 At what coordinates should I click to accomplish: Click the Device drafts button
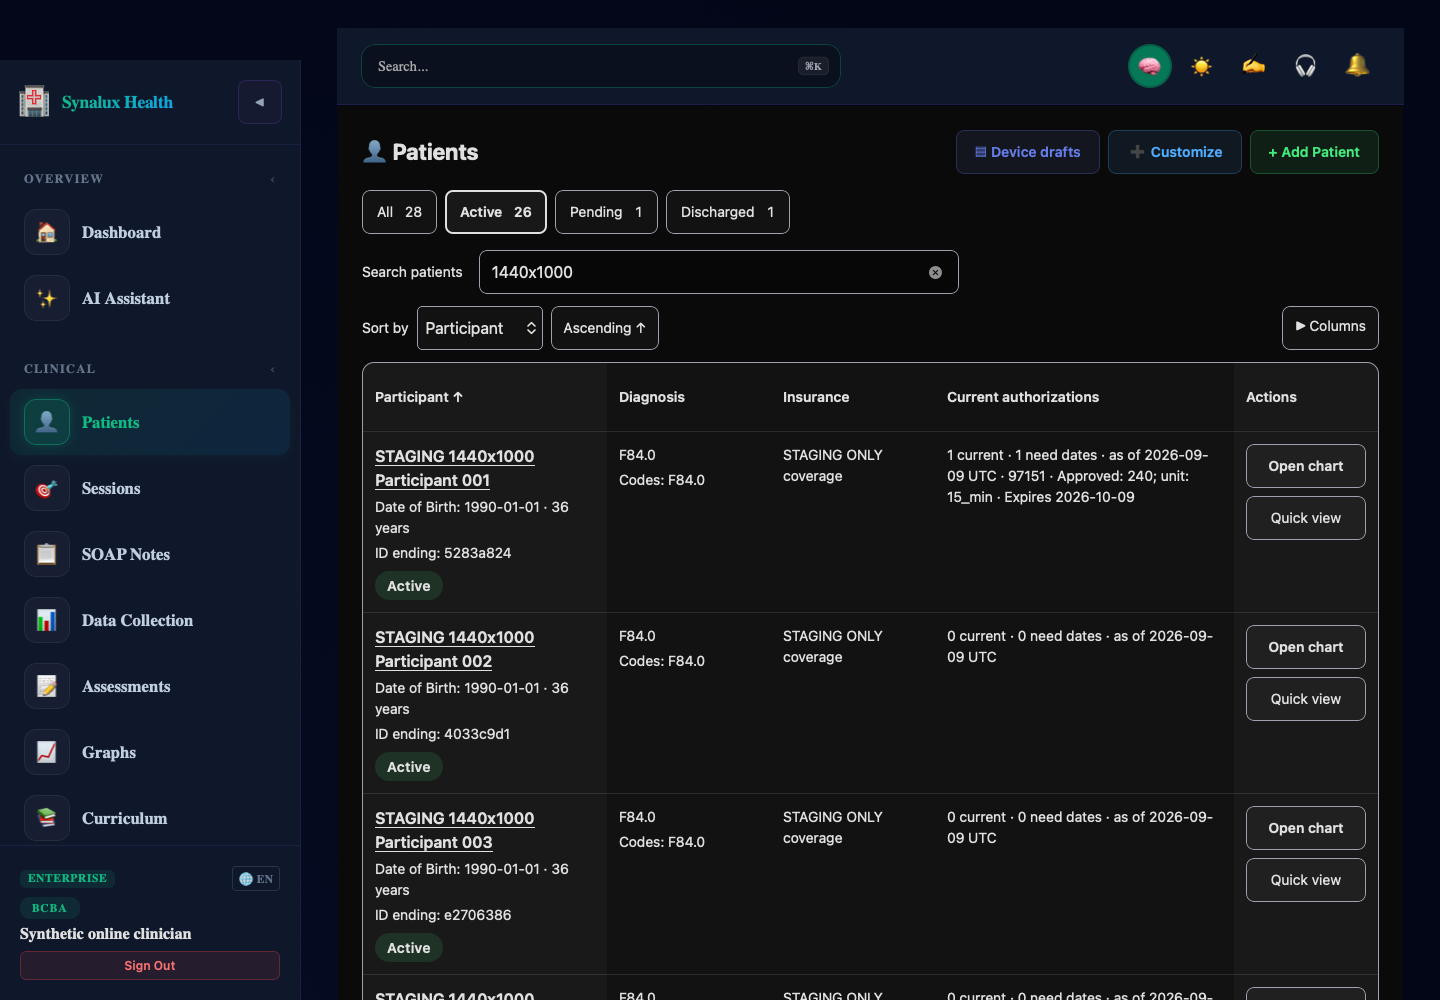tap(1028, 152)
